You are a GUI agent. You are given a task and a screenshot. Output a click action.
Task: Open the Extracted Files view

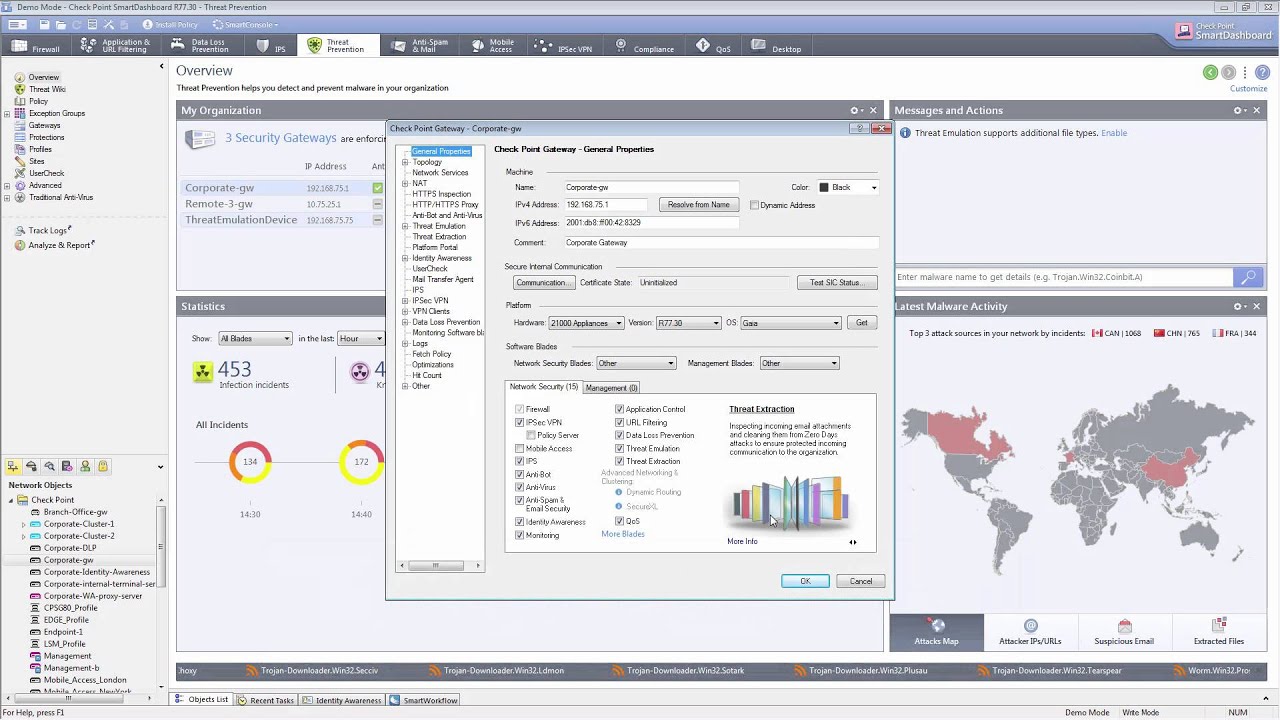(1218, 632)
